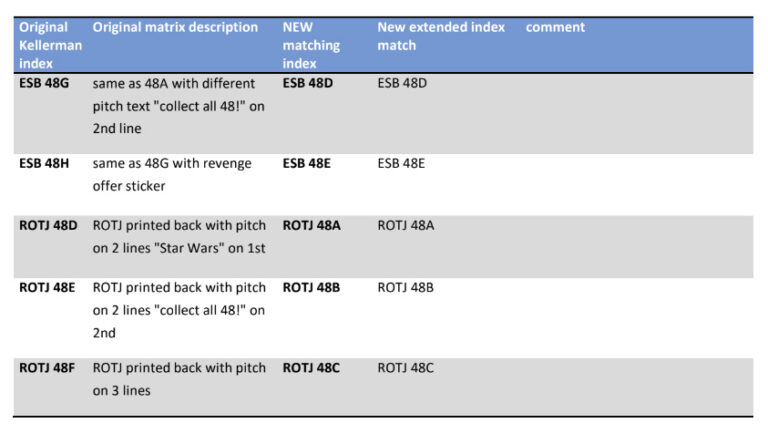
Task: Select the bold ROTJ 48D index cell
Action: point(48,225)
